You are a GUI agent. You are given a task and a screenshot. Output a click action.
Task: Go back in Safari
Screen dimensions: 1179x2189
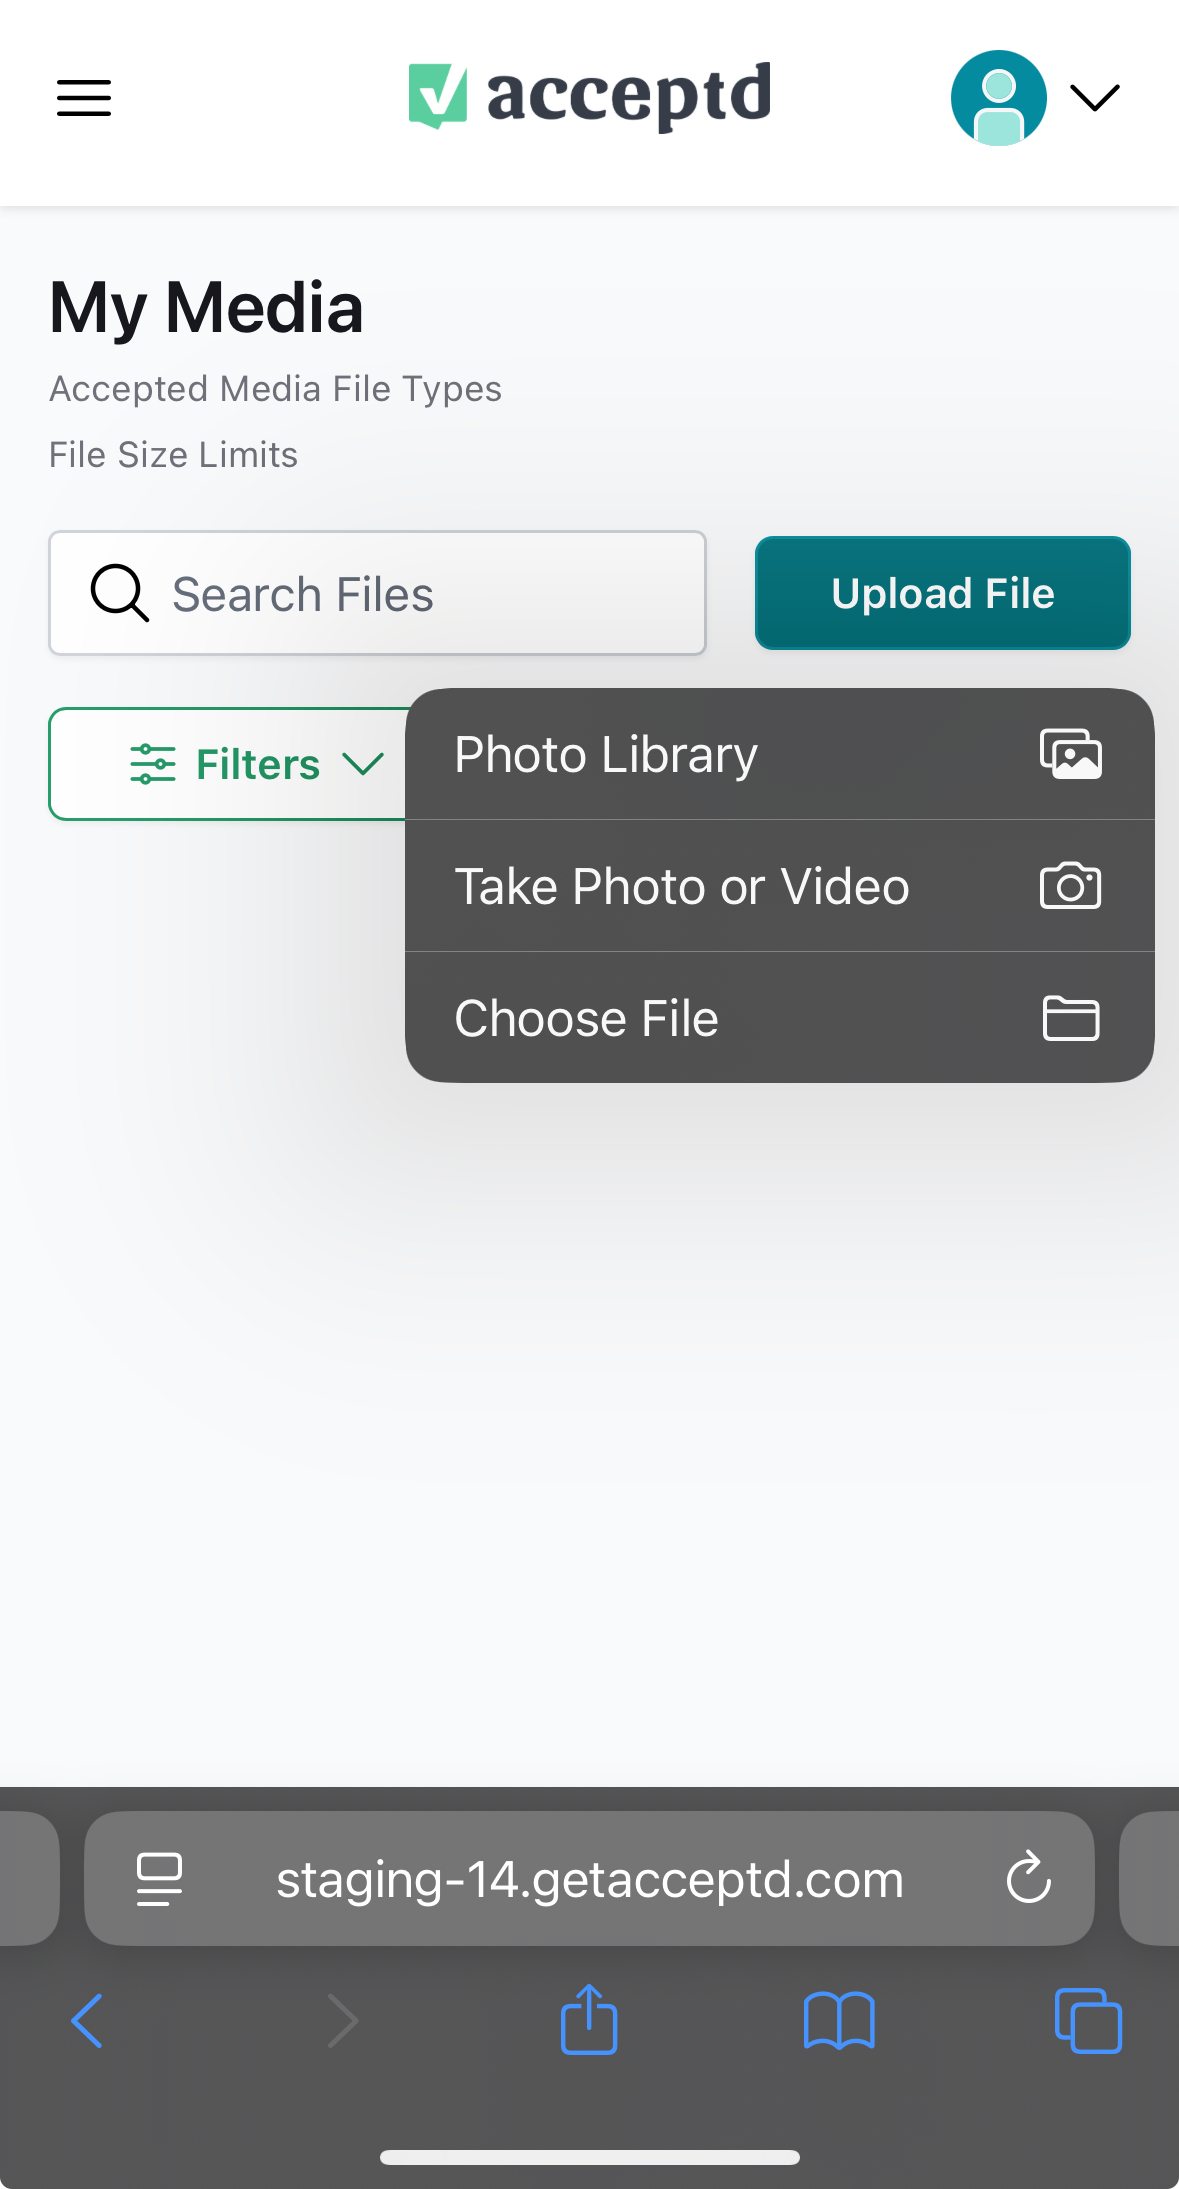click(x=87, y=2021)
